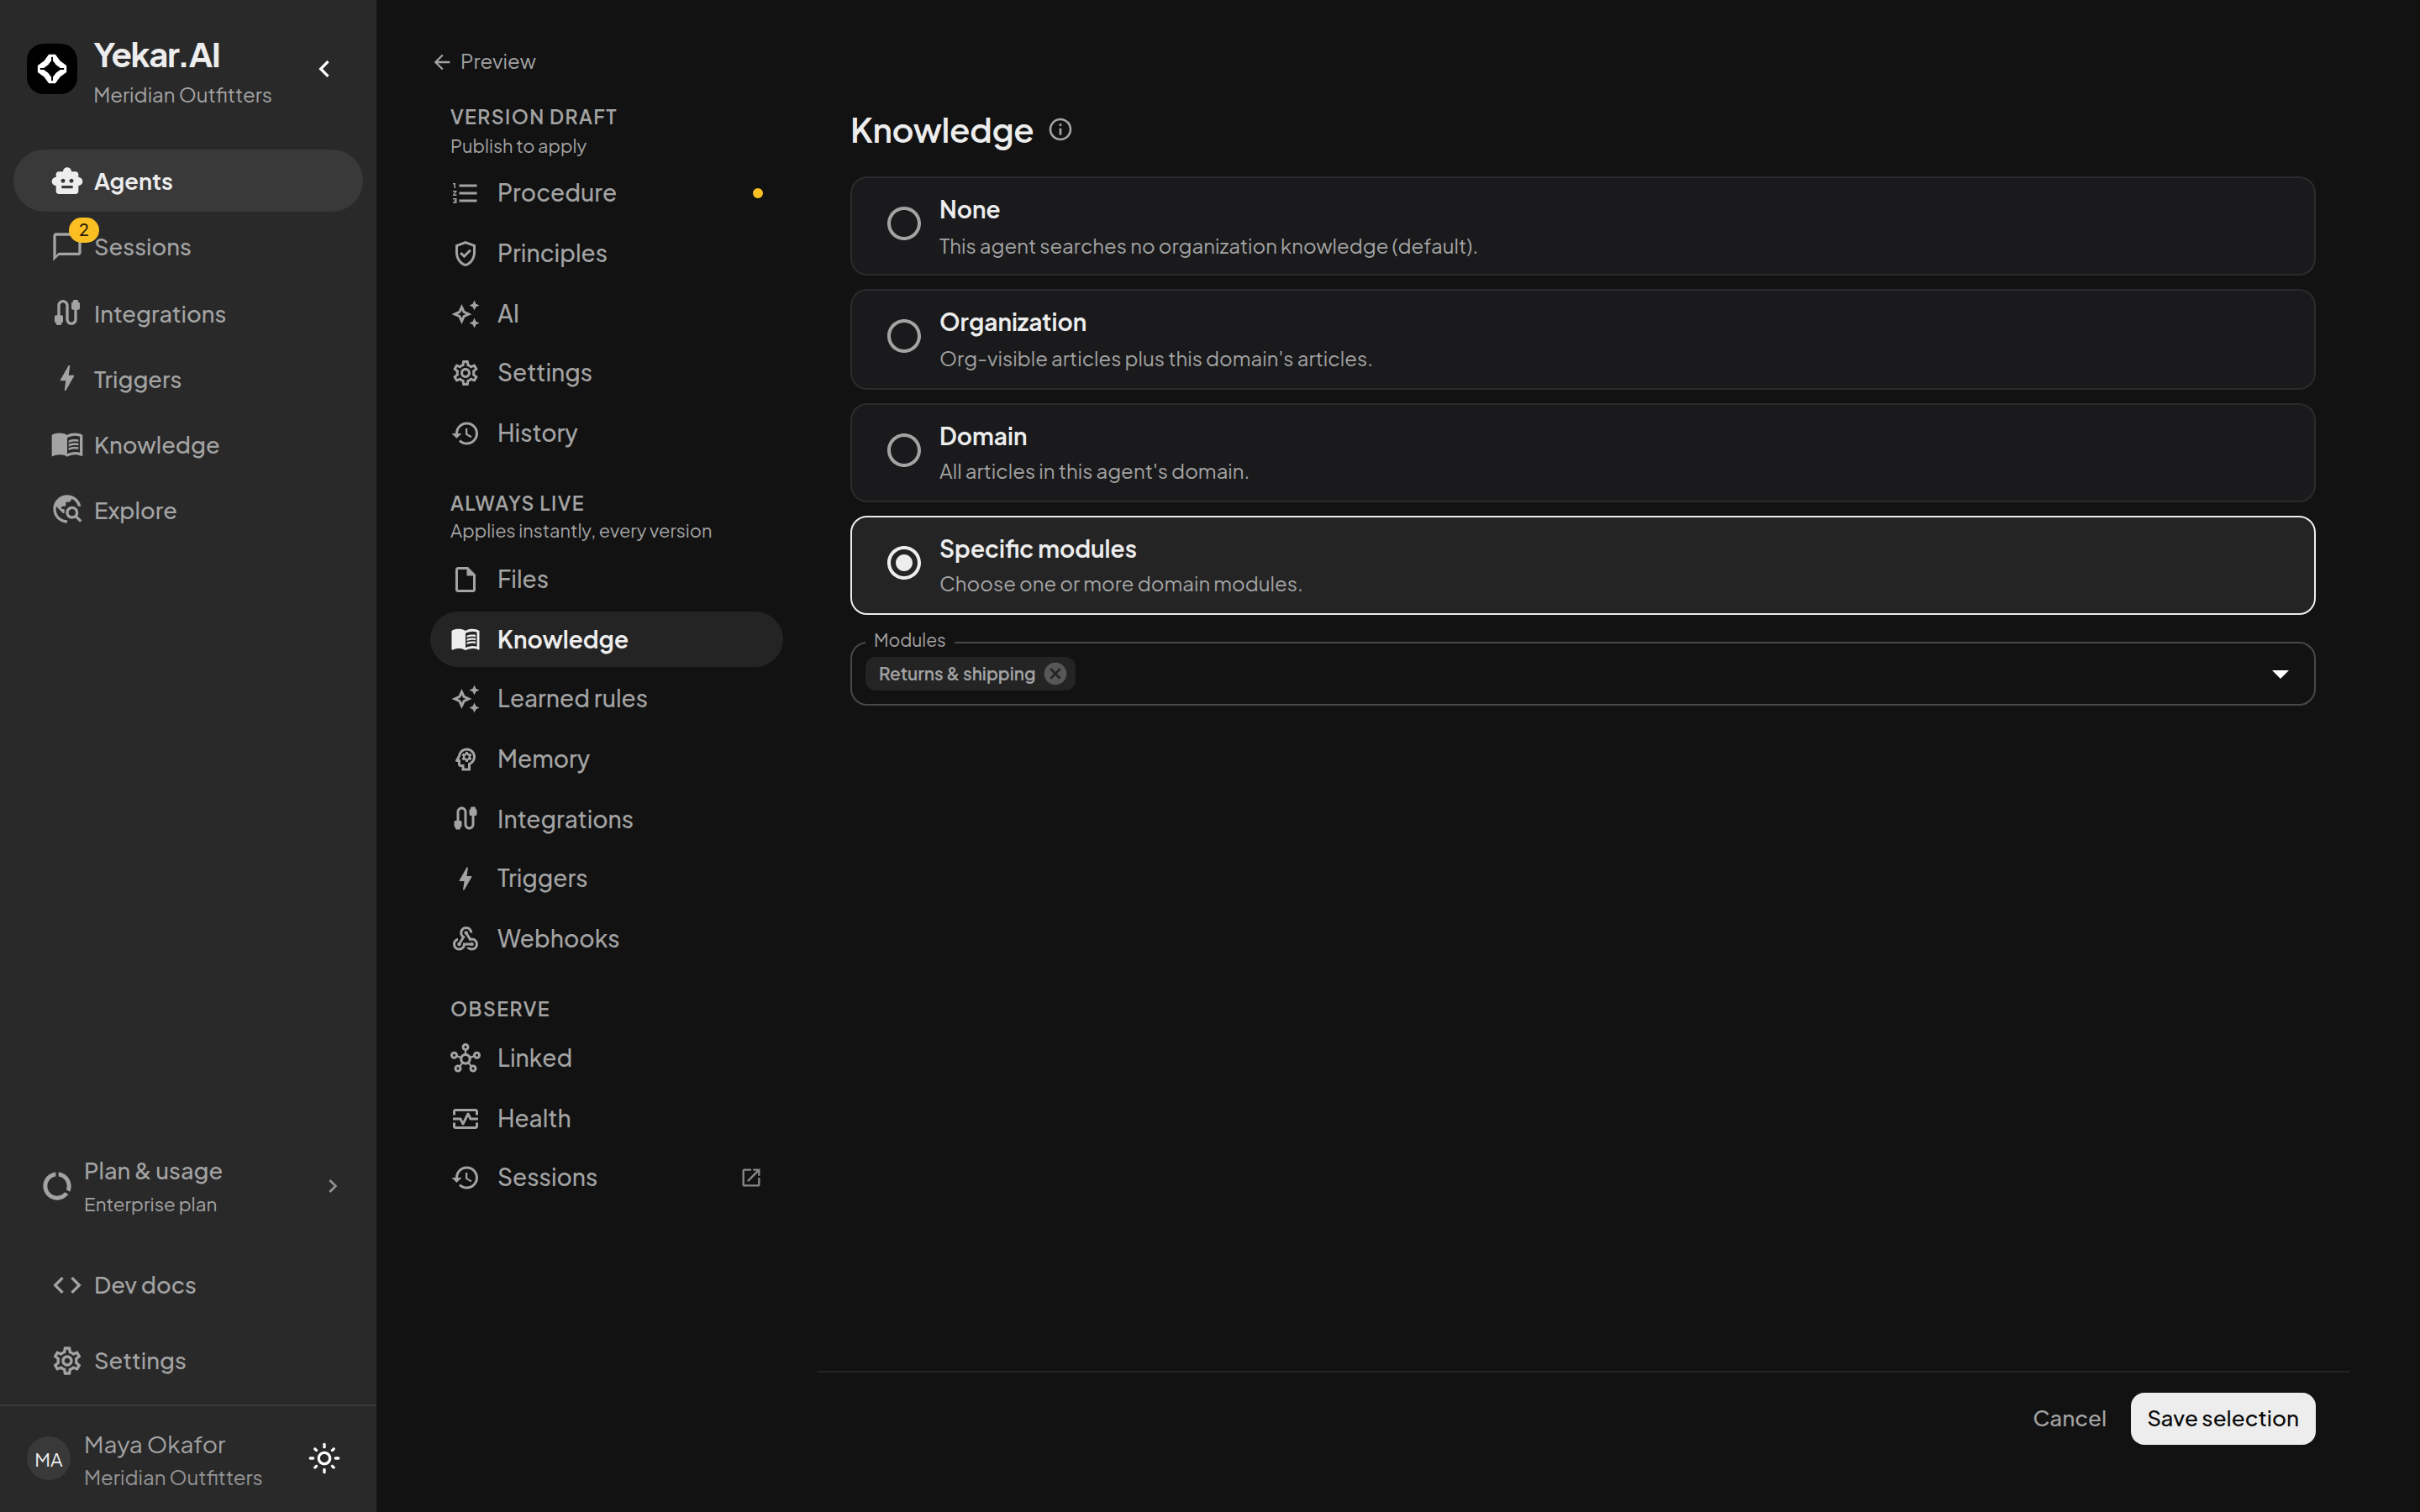Remove the Returns & shipping module chip
Viewport: 2420px width, 1512px height.
click(1055, 674)
